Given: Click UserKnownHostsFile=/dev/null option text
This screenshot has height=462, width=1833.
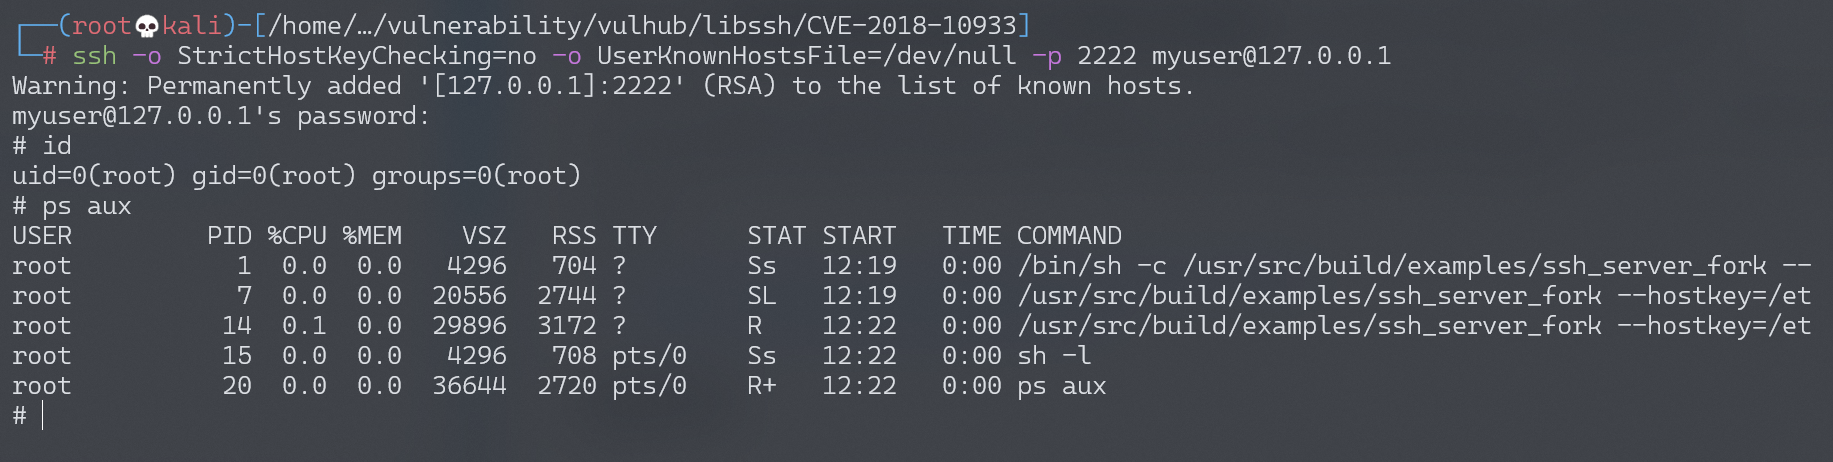Looking at the screenshot, I should [806, 56].
